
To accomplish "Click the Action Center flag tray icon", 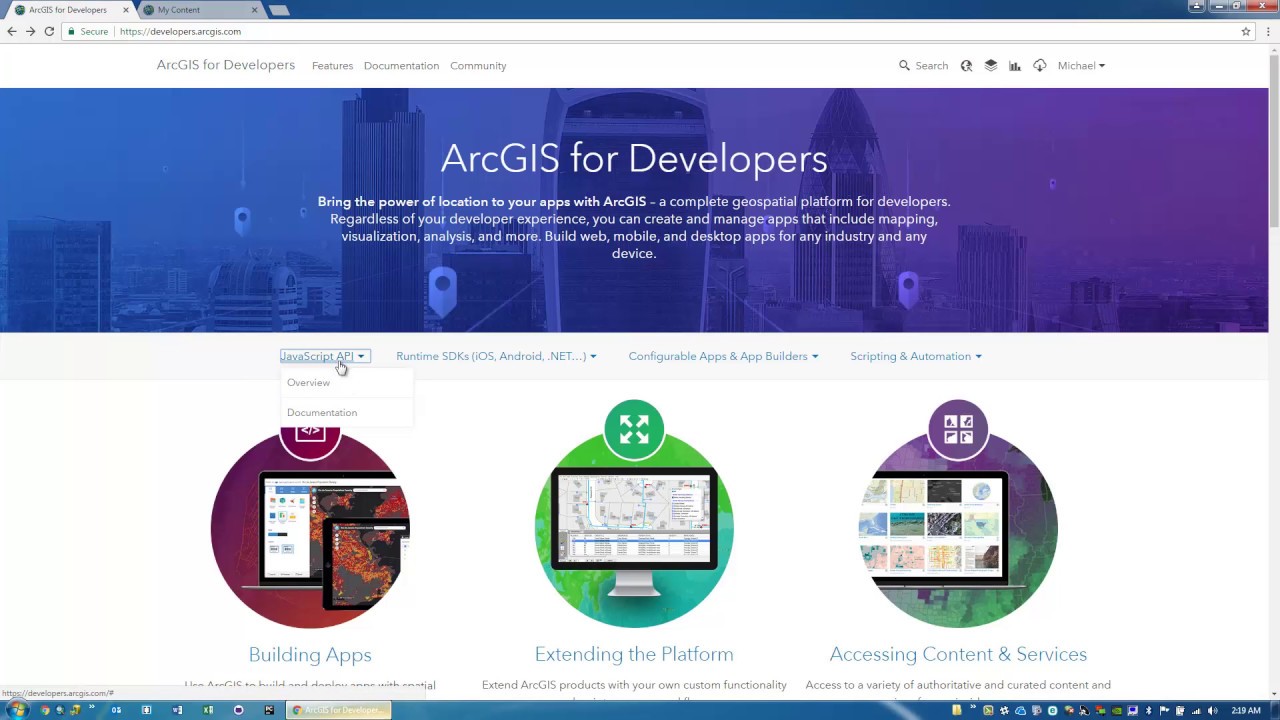I will [x=1164, y=711].
